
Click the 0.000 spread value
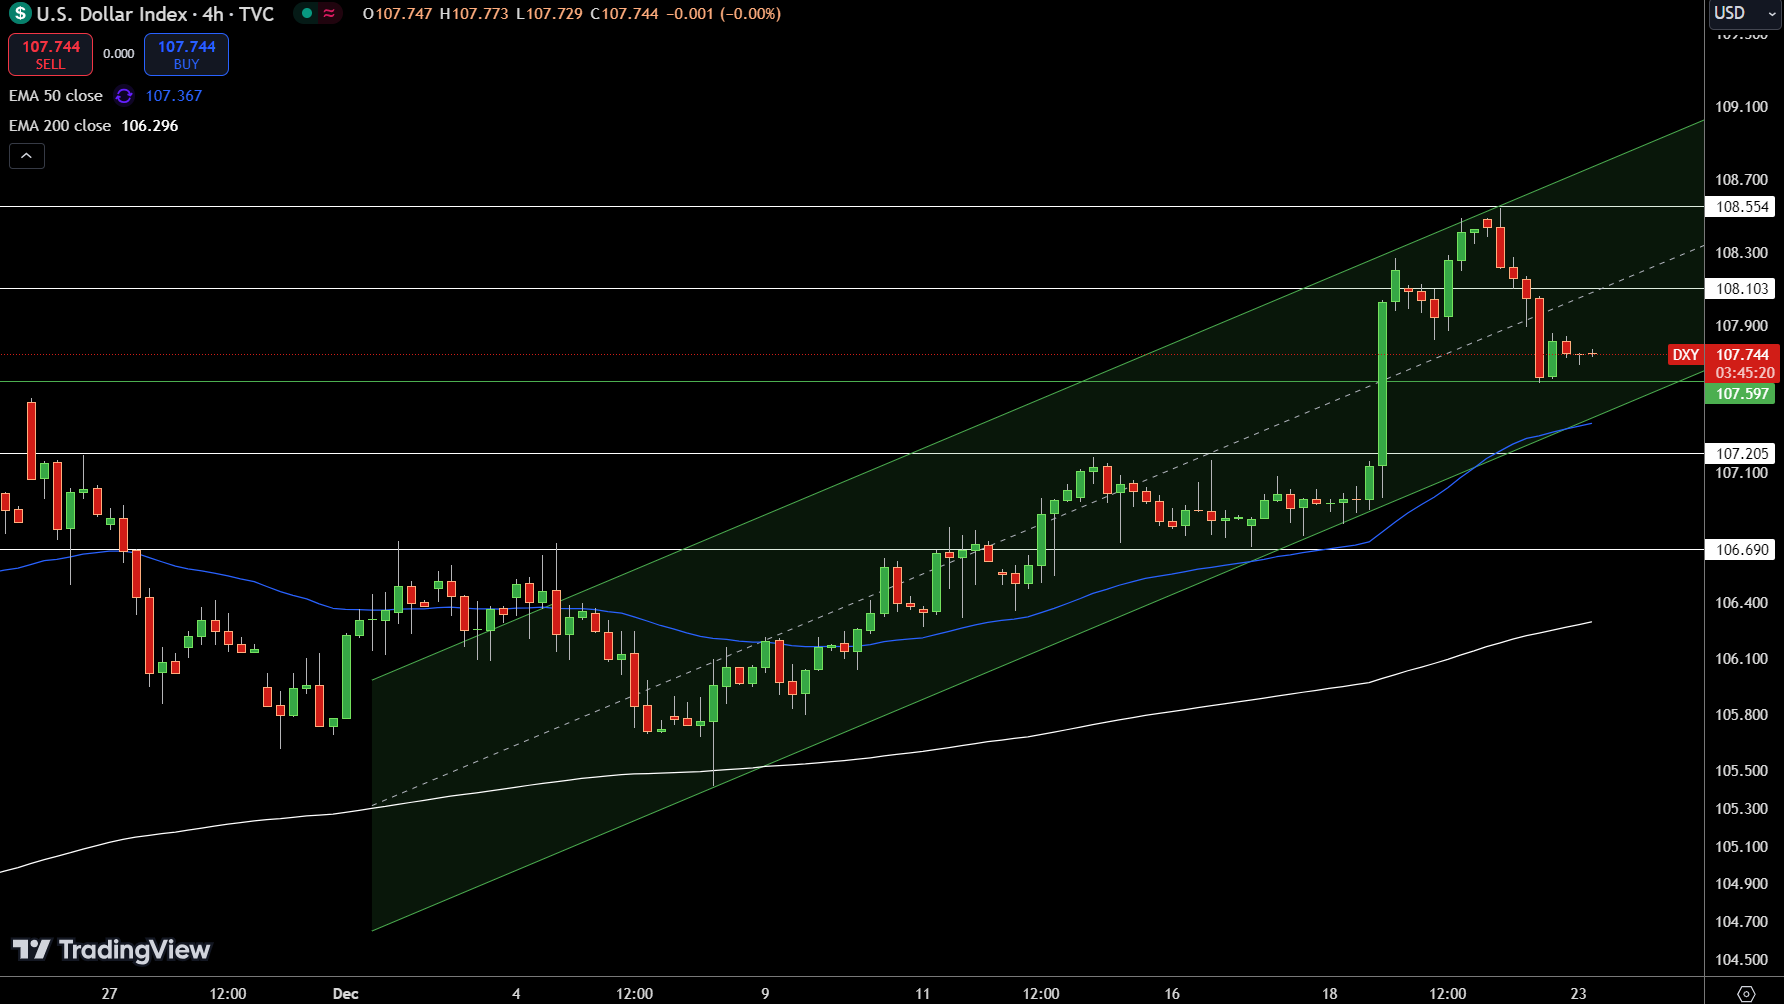pyautogui.click(x=118, y=54)
